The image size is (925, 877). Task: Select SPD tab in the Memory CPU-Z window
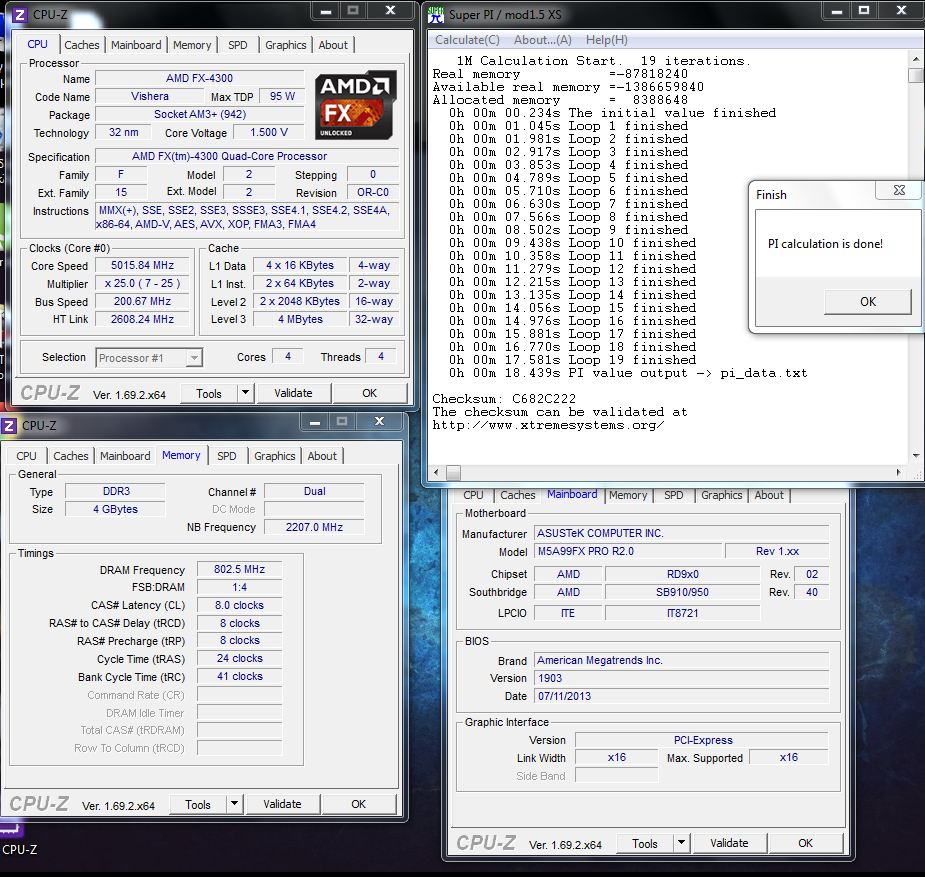[x=226, y=456]
